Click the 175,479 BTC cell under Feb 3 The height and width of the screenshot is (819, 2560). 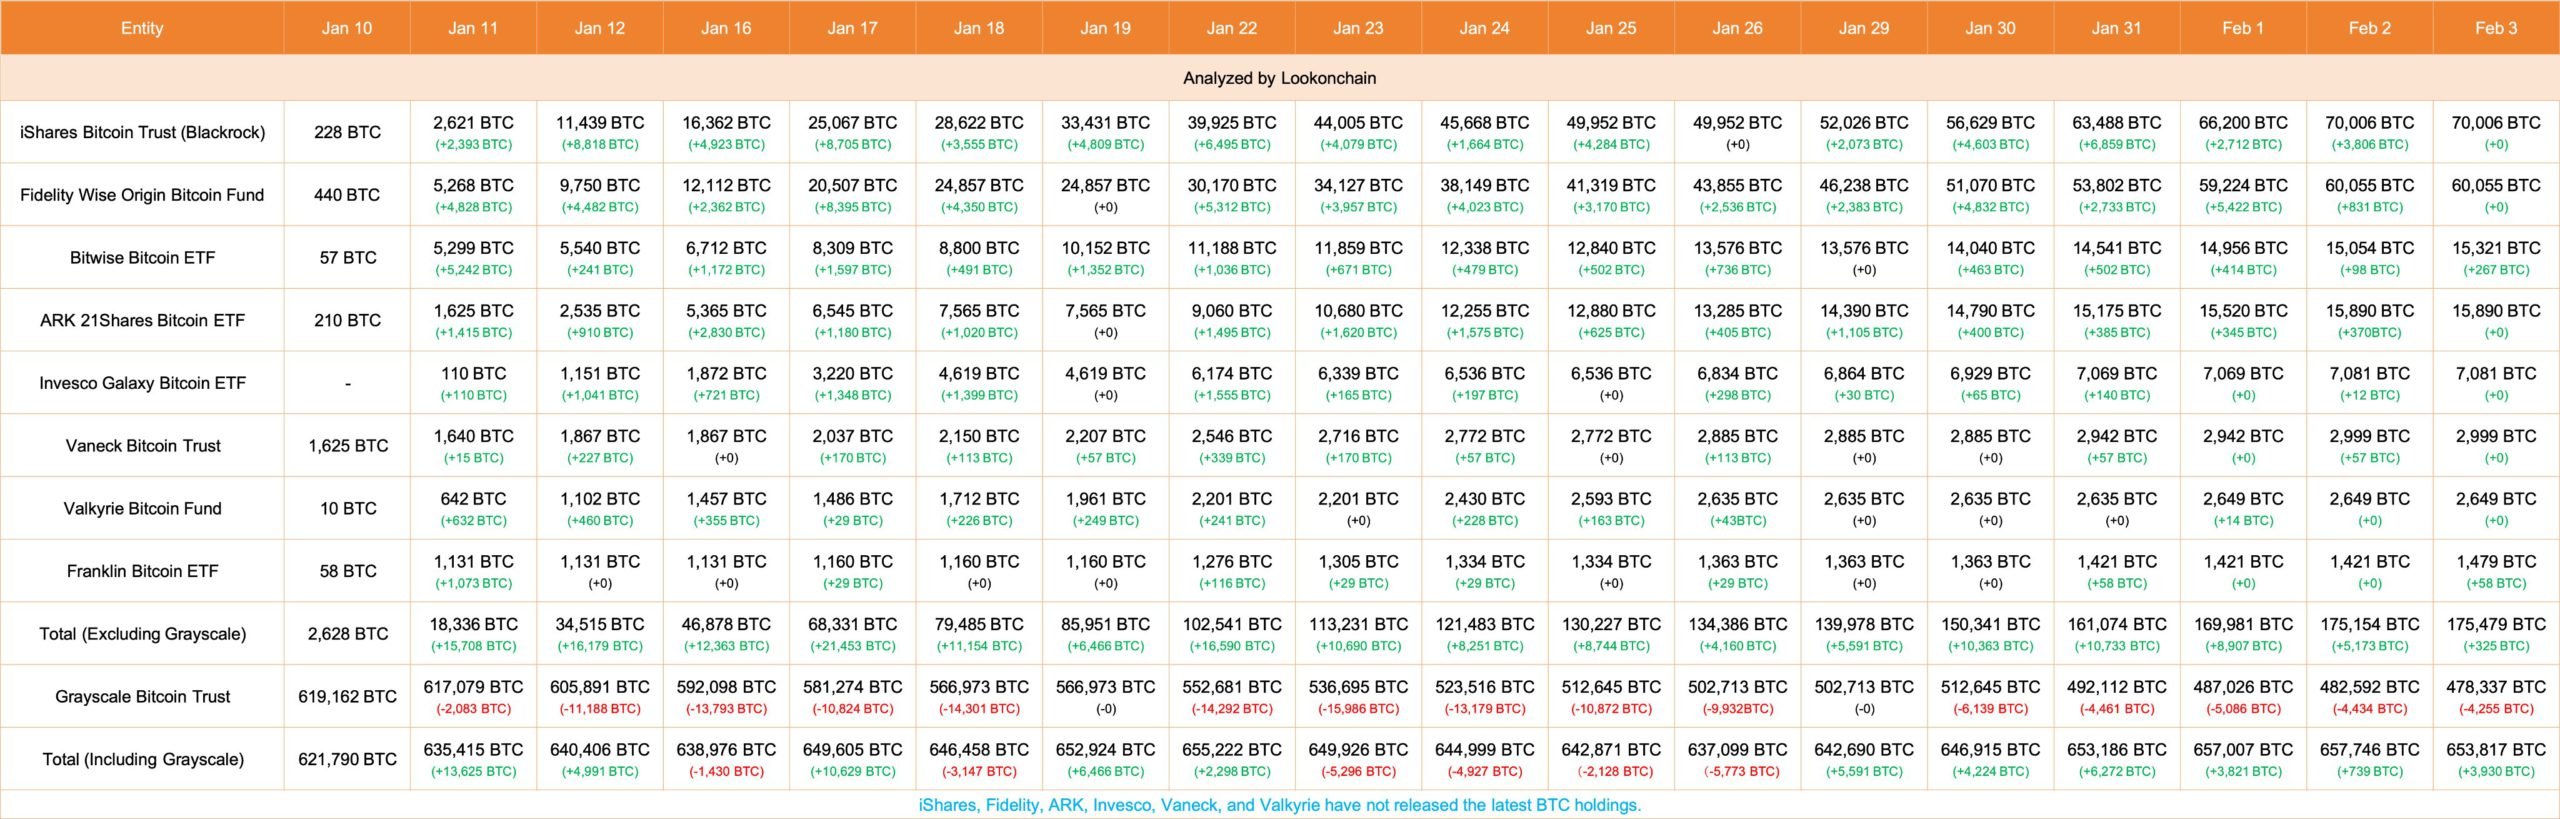2496,625
